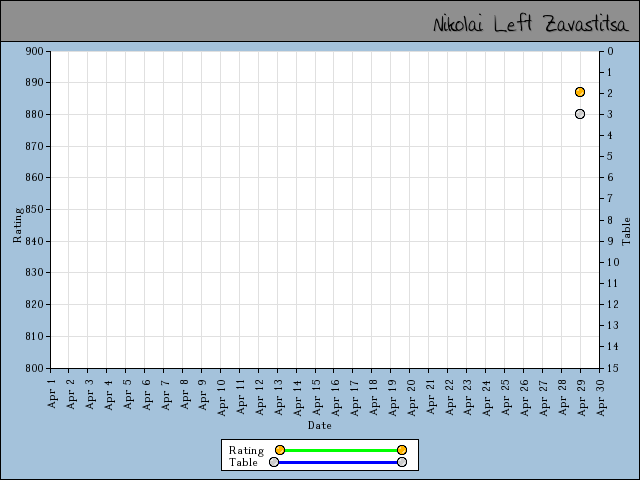Click the Apr 25 date tick label
640x480 pixels.
[505, 398]
